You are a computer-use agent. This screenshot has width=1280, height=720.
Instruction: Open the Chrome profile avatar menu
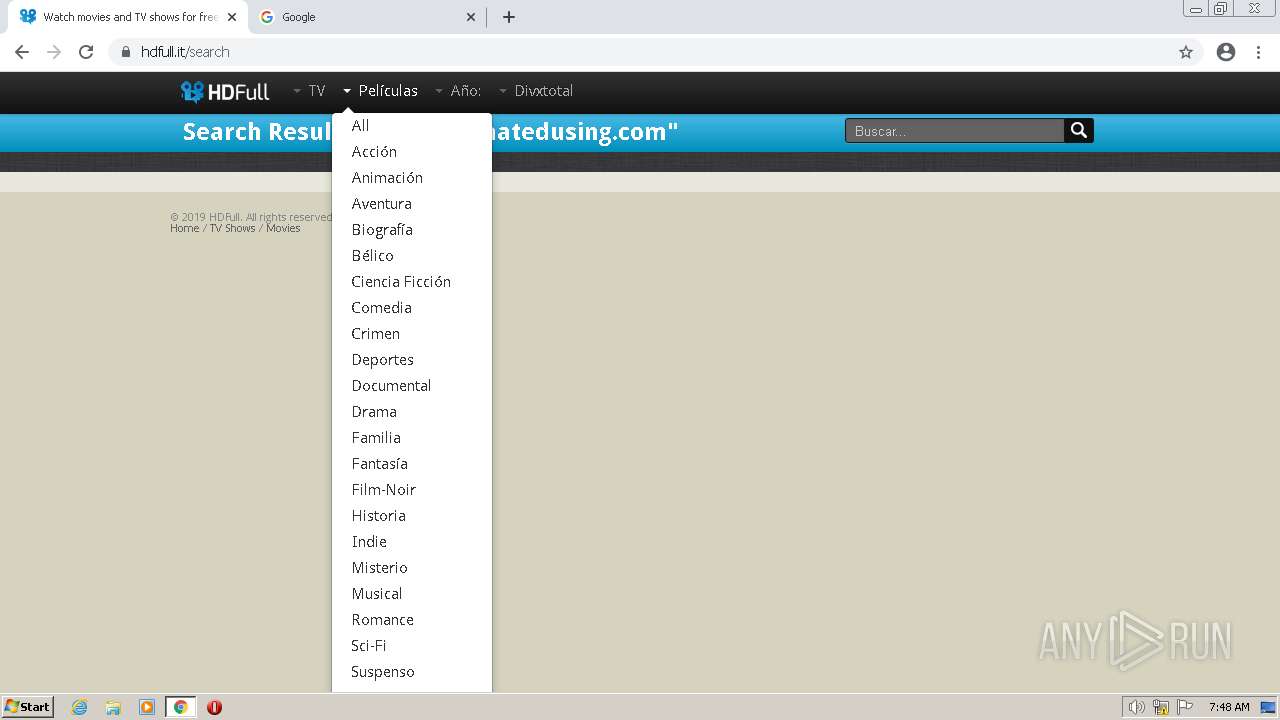pos(1226,52)
